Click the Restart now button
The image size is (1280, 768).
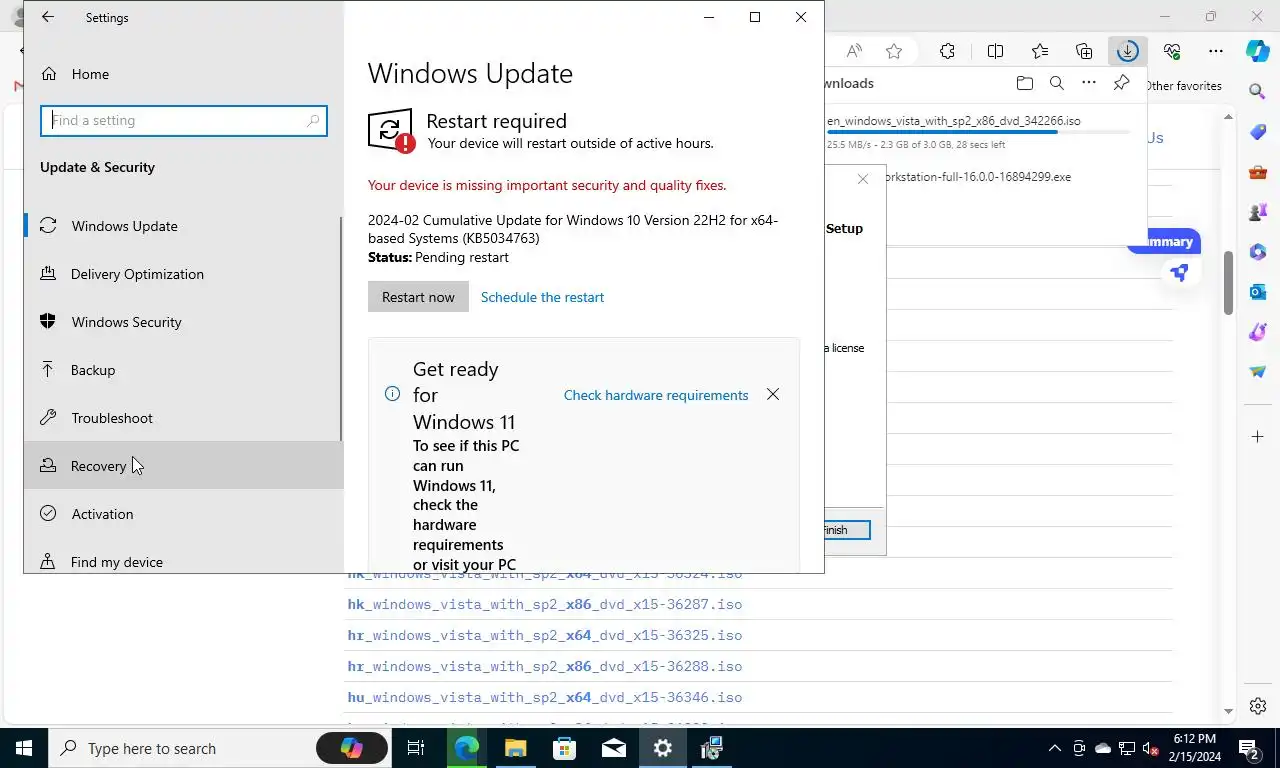point(418,297)
